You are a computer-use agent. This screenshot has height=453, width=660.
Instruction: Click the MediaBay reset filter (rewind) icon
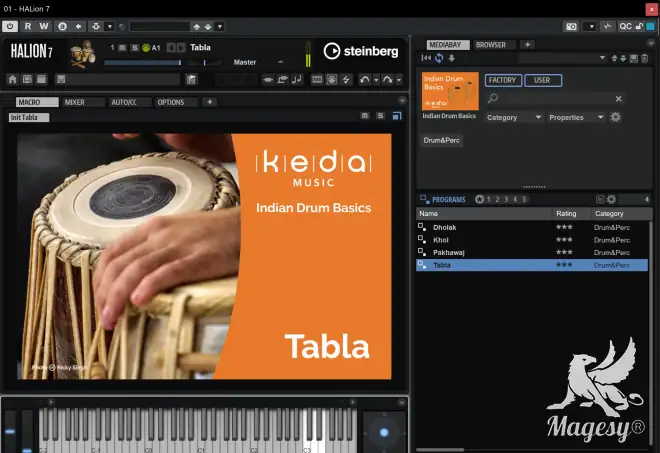tap(426, 58)
